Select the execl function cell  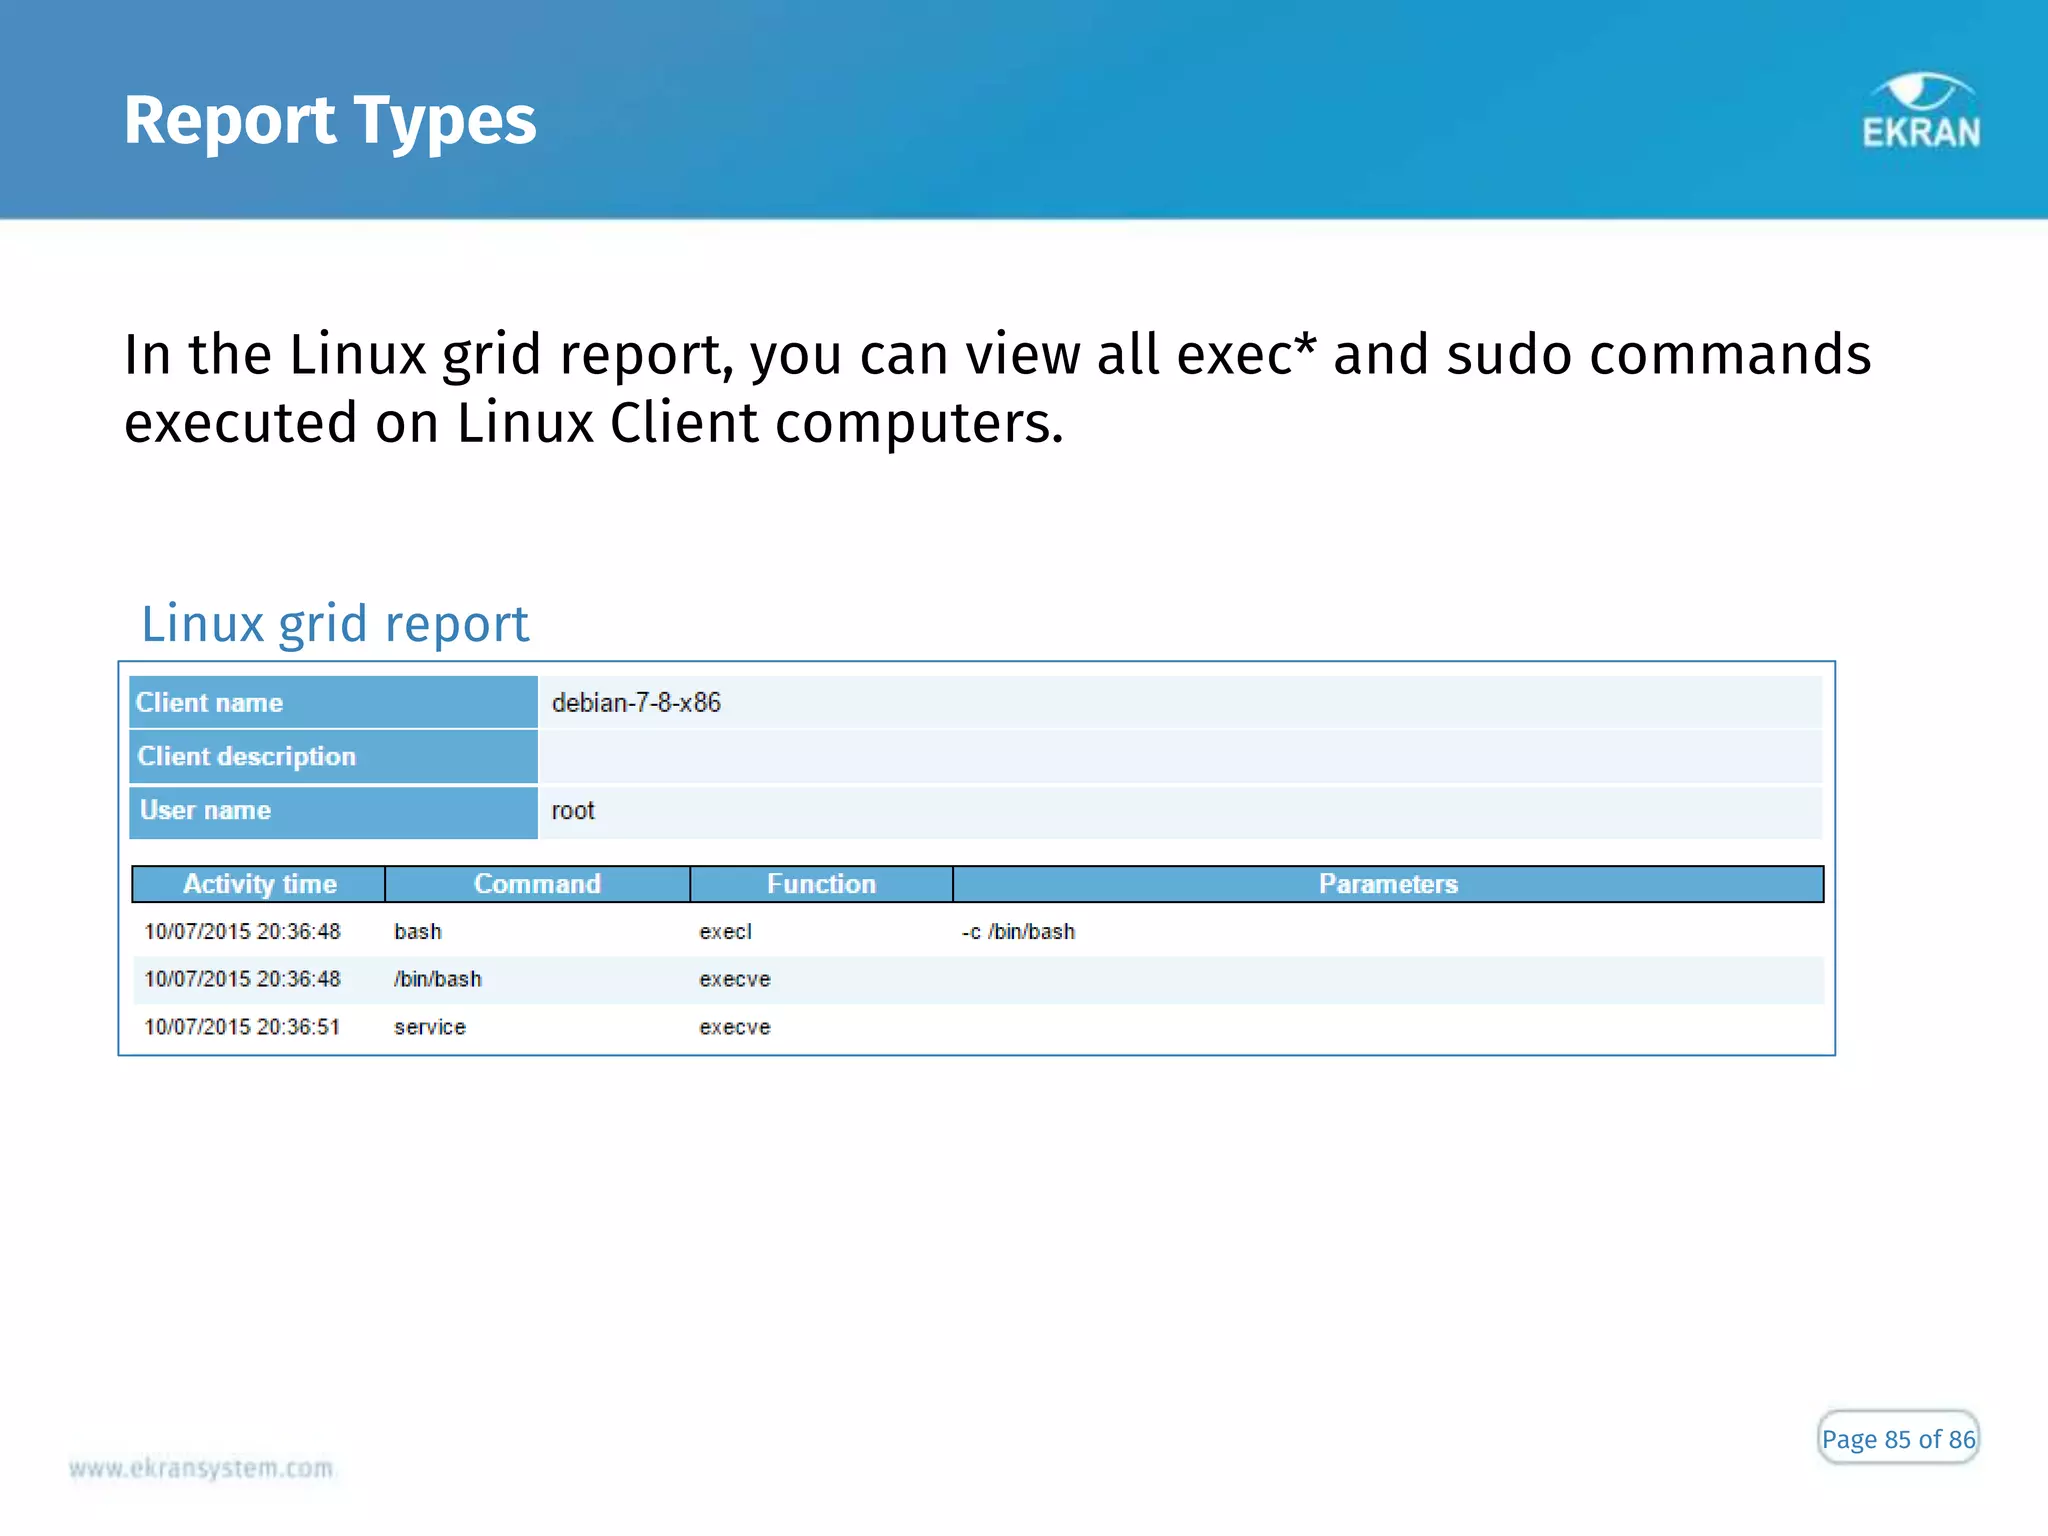pos(725,932)
